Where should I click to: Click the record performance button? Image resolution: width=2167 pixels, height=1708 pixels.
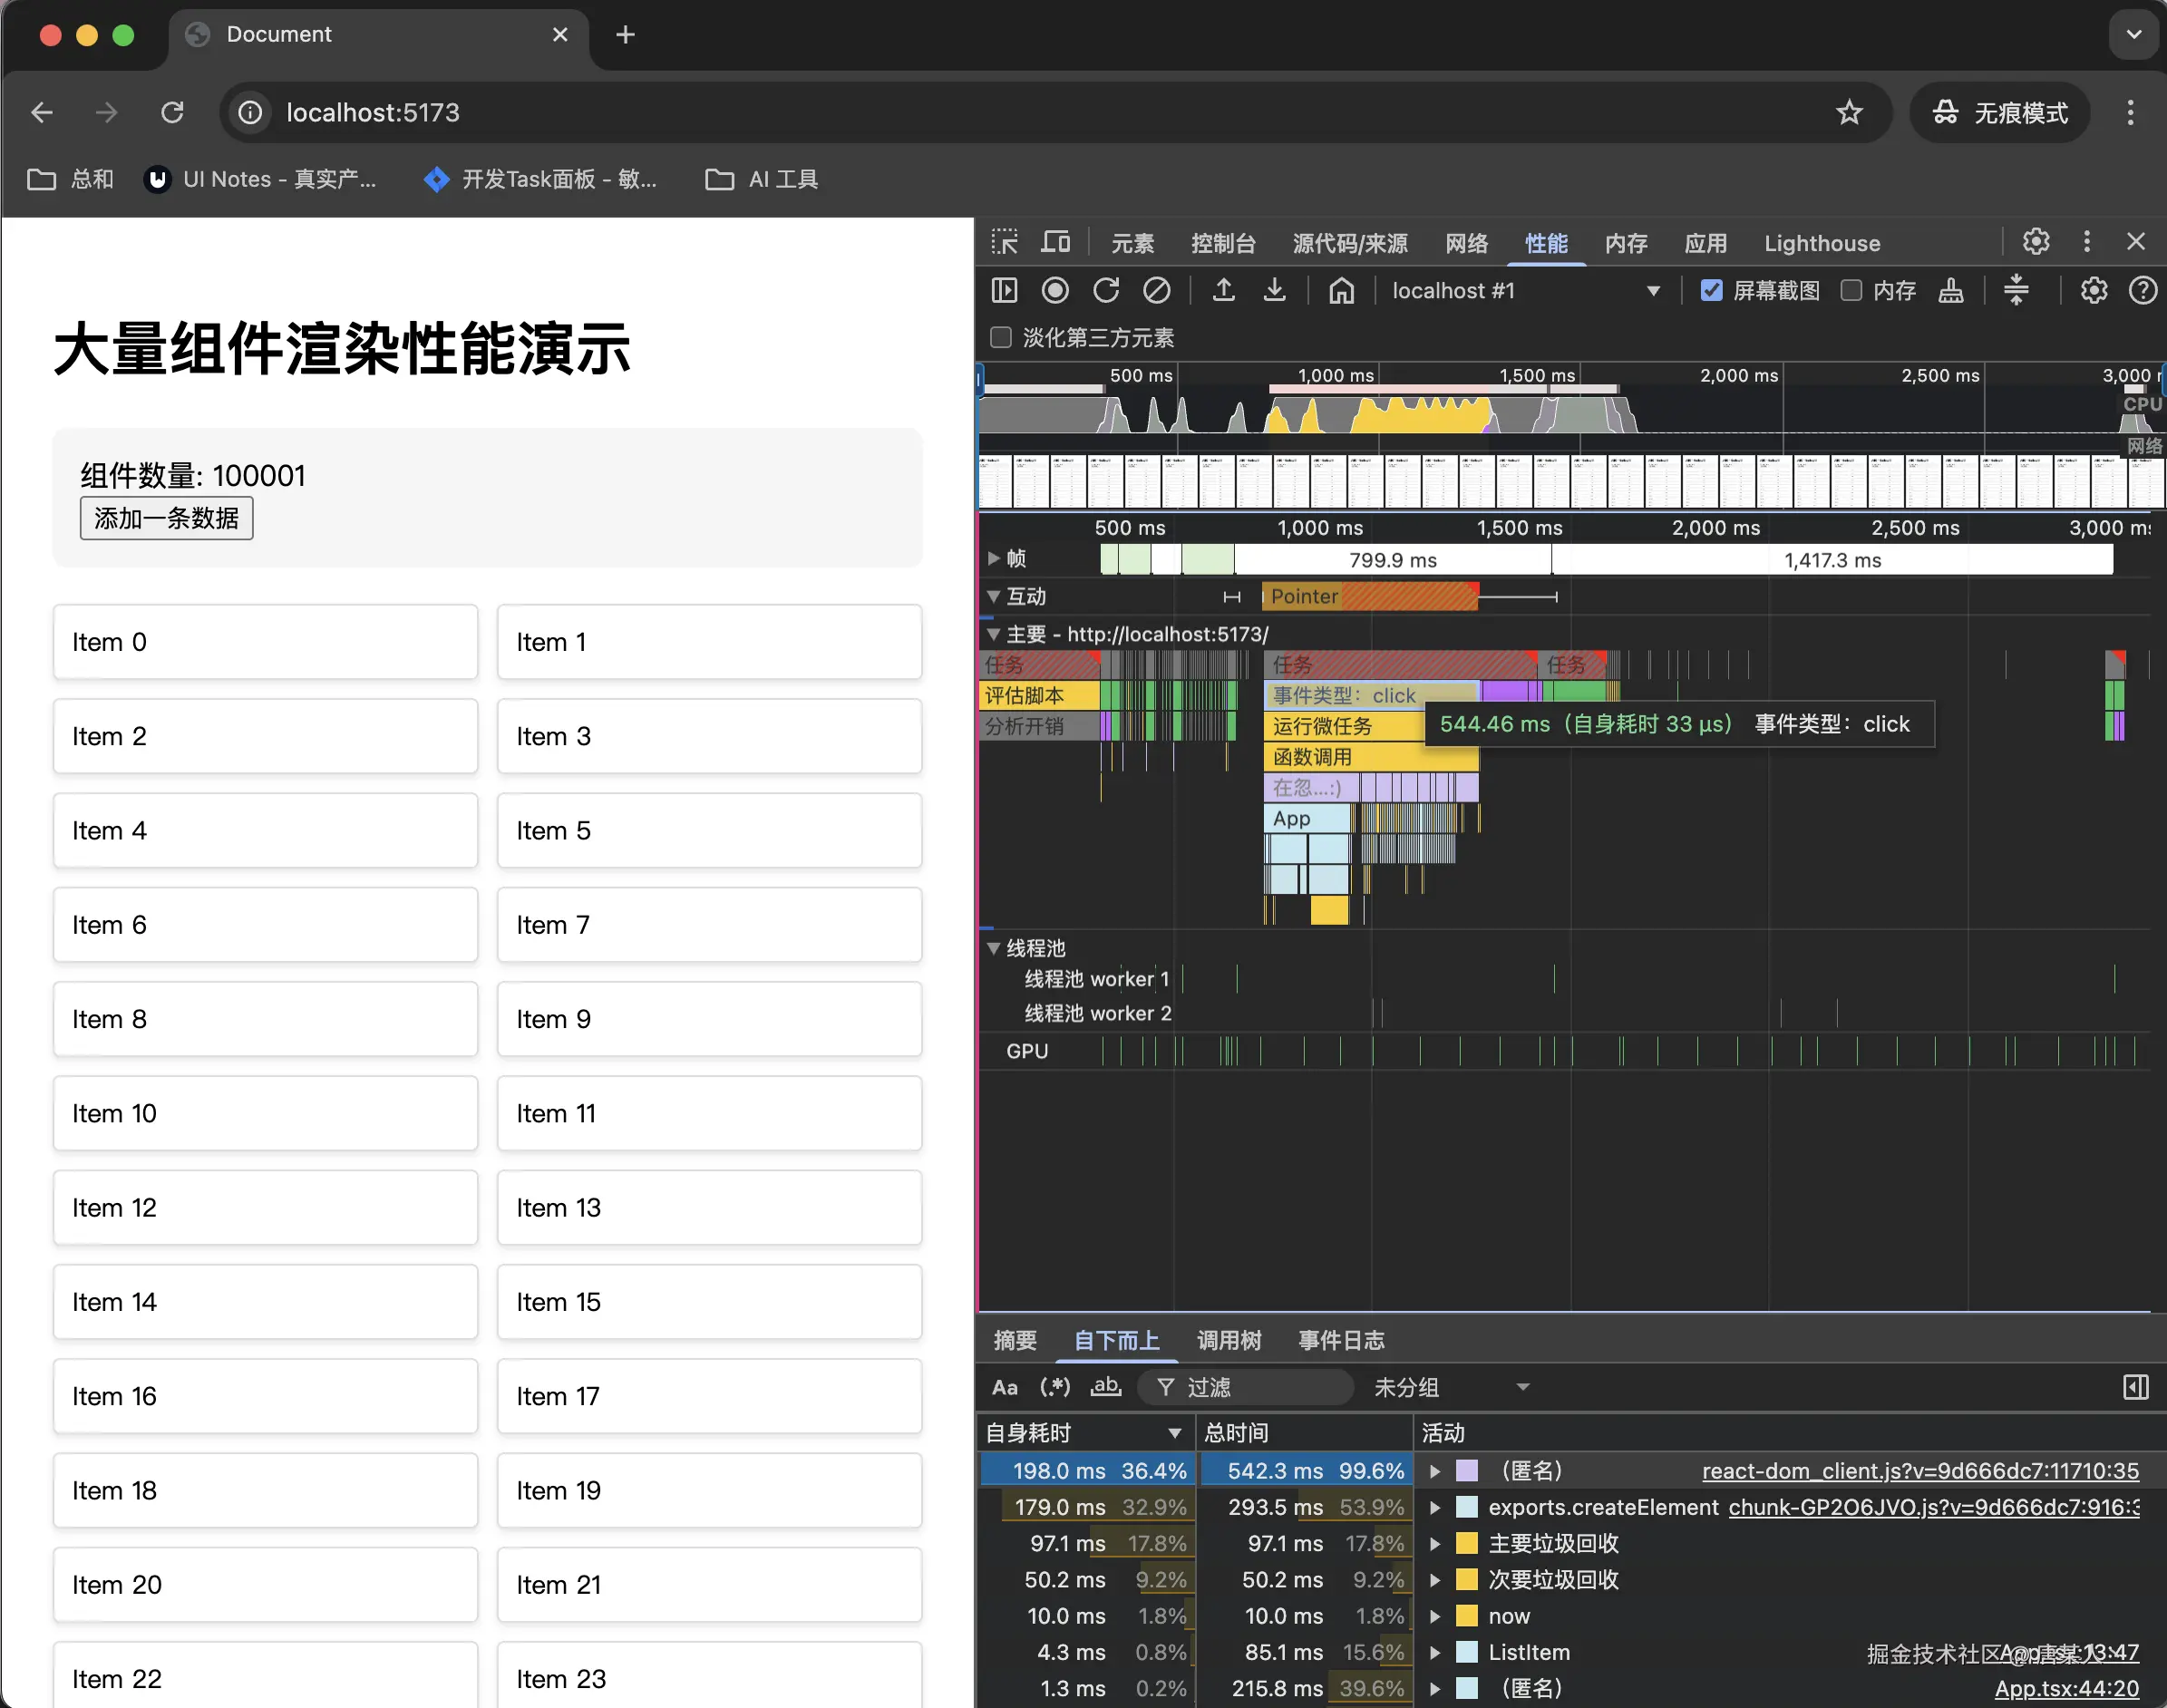(1054, 291)
